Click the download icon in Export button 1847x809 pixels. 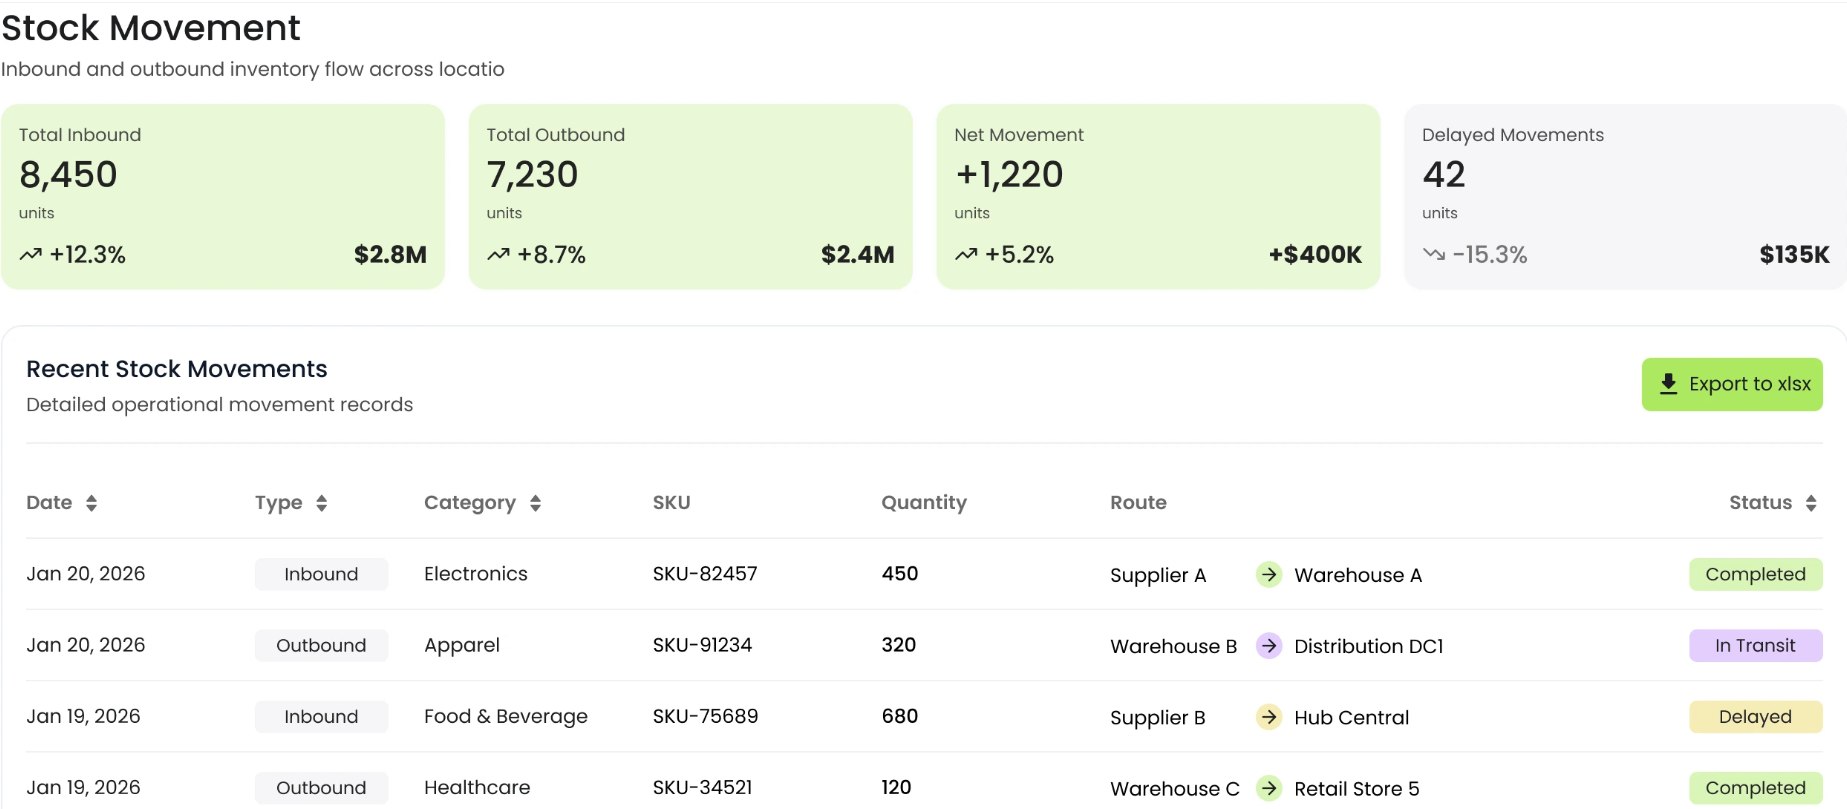(x=1668, y=384)
